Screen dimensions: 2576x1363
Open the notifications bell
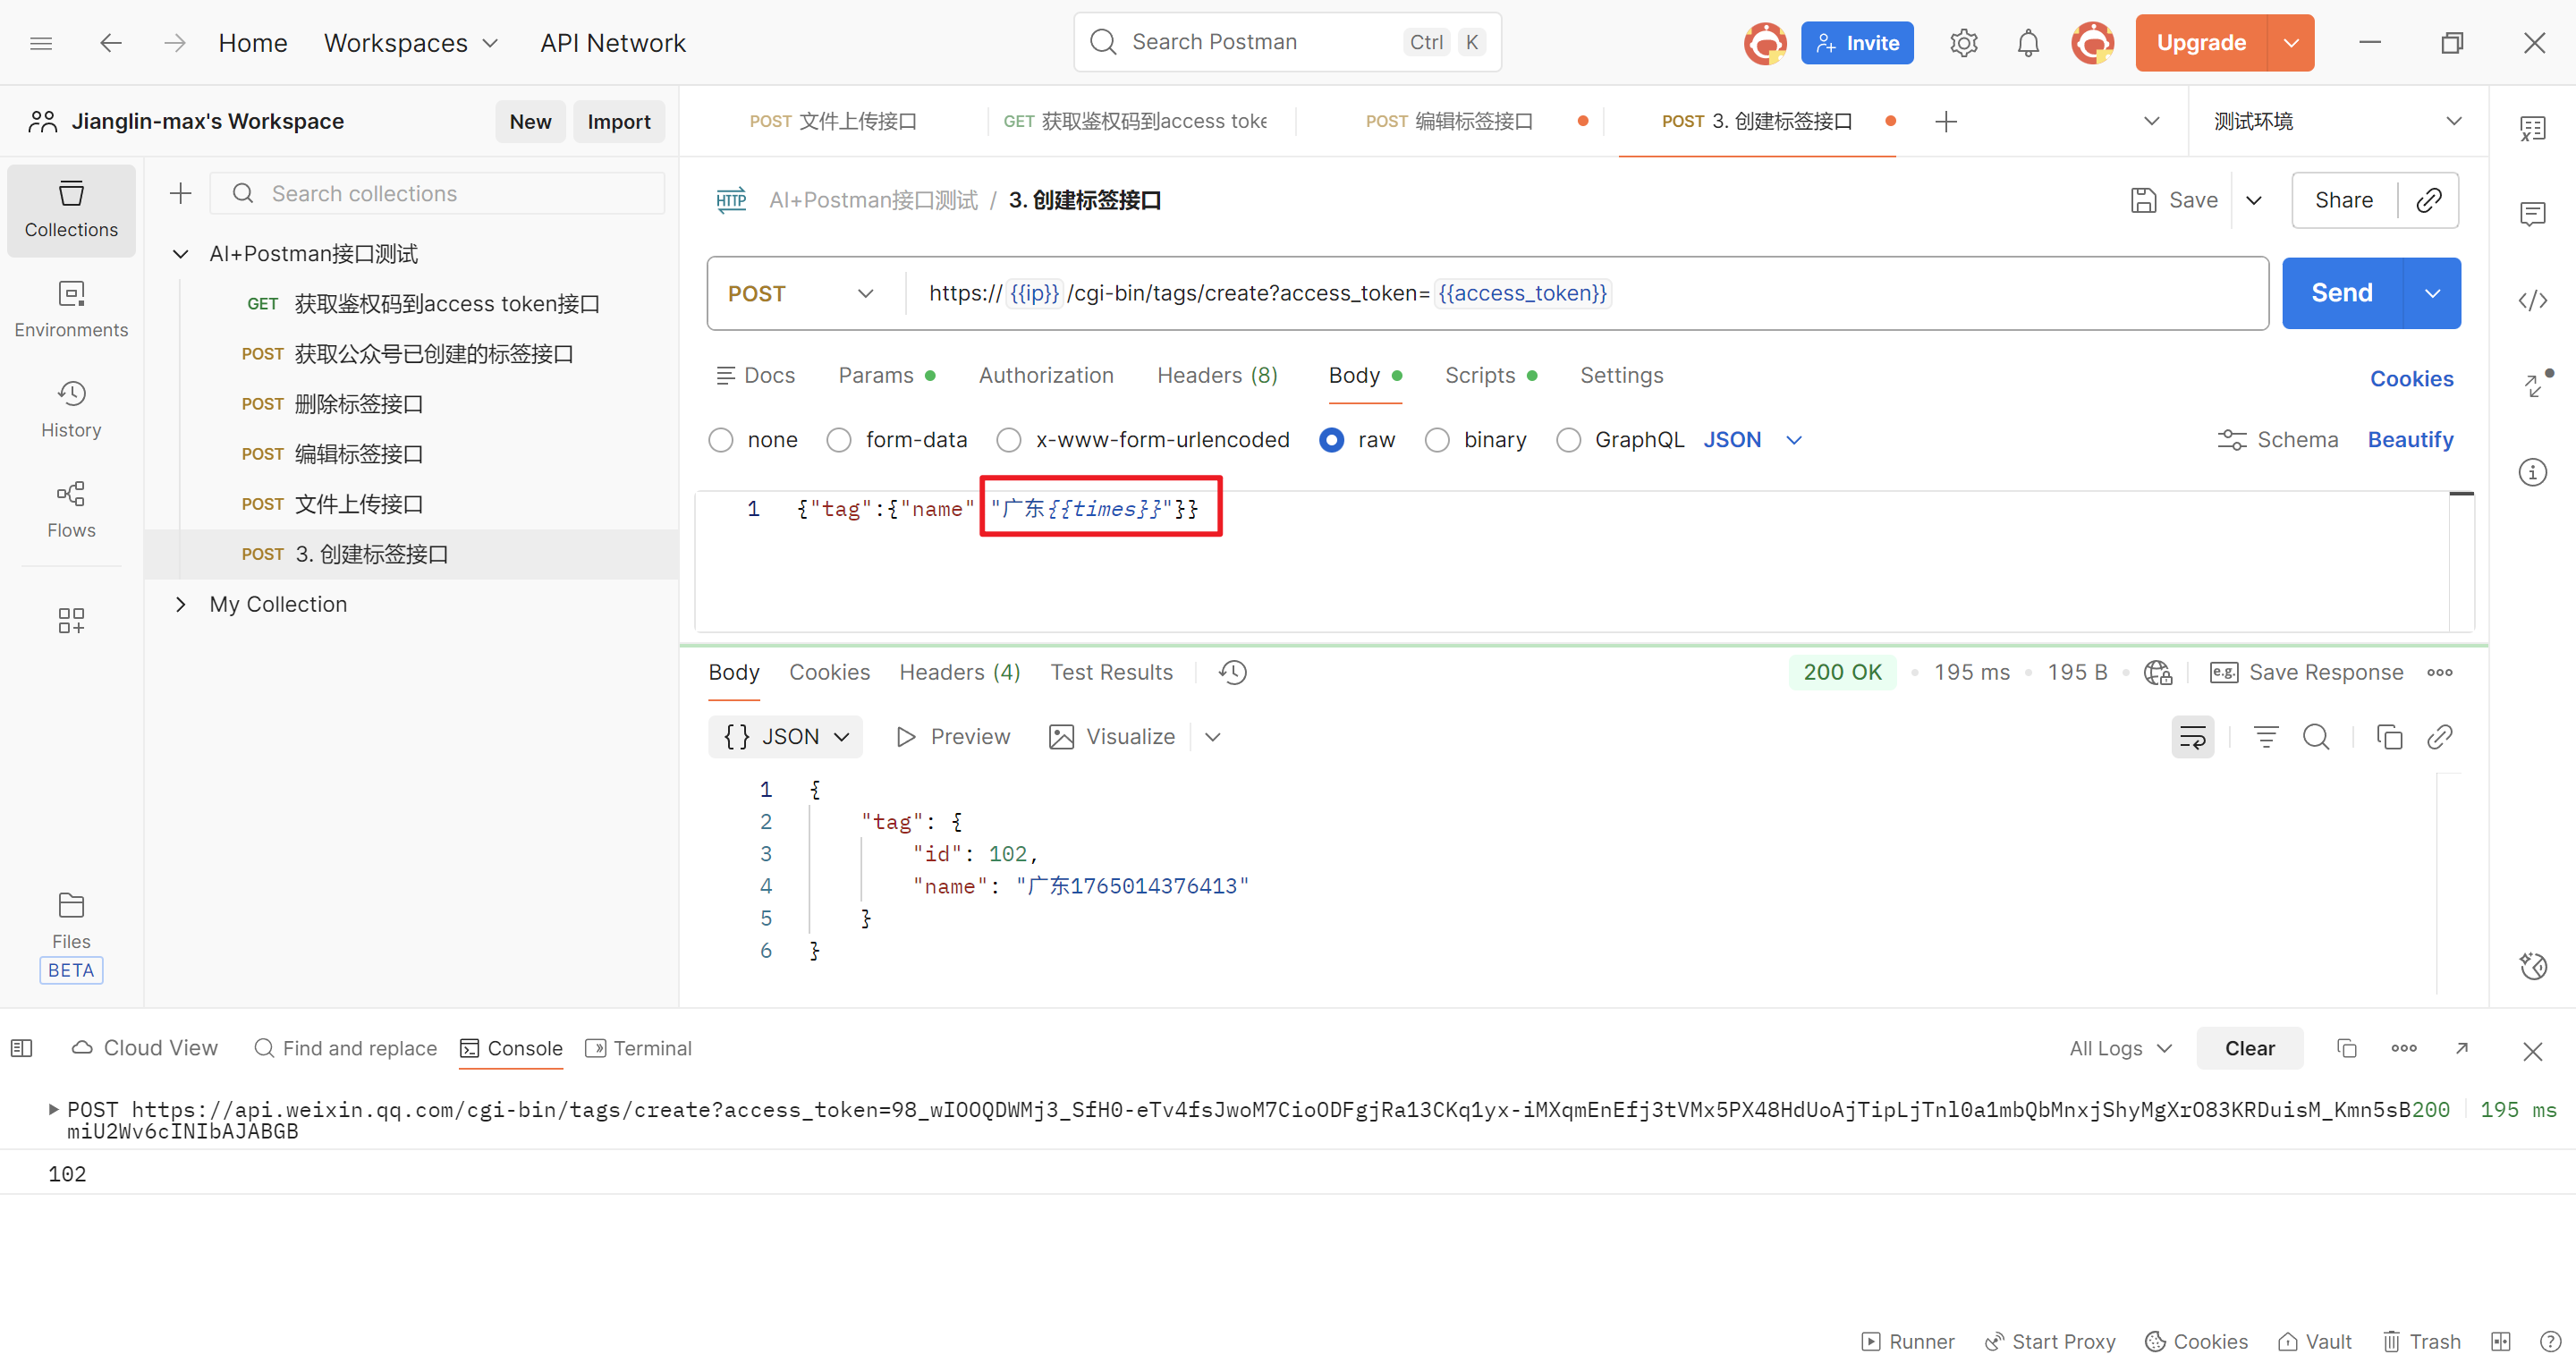2028,43
